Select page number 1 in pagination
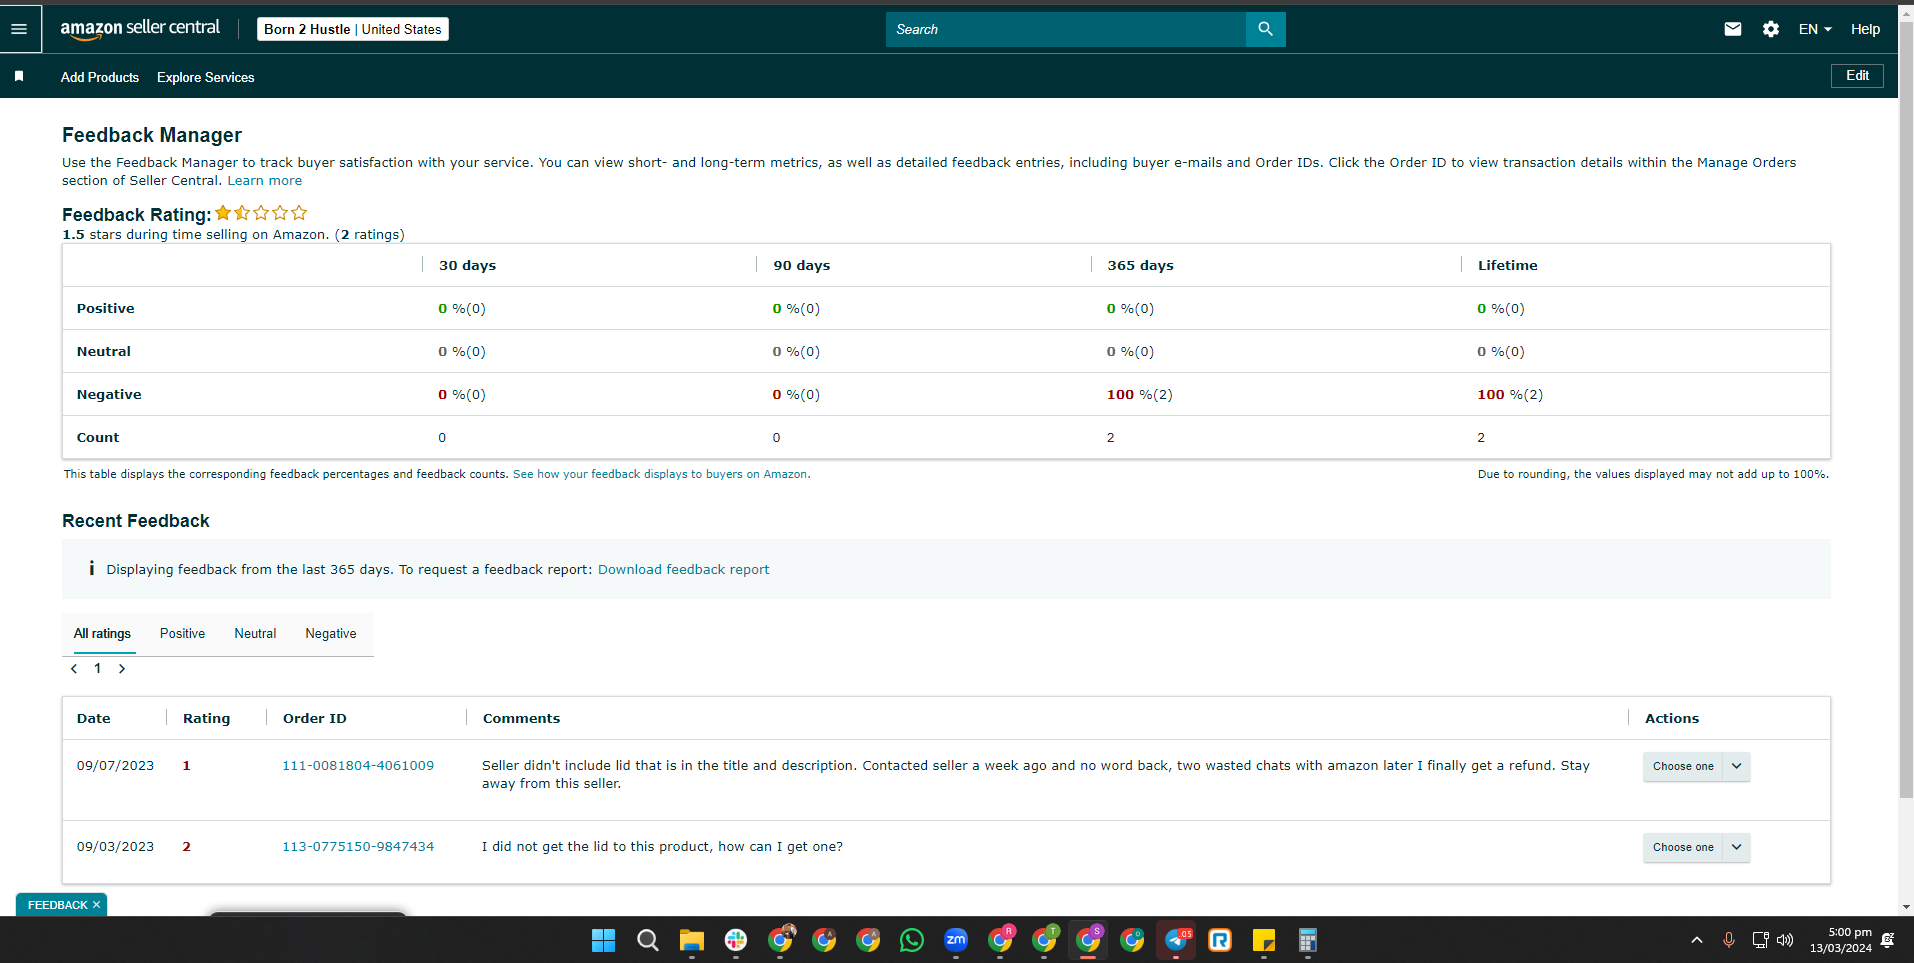Screen dimensions: 1914x963 pyautogui.click(x=98, y=669)
